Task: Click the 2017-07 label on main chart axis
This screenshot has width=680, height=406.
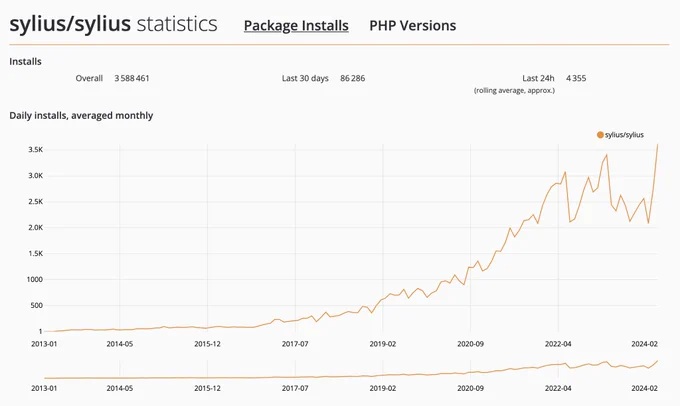Action: click(295, 344)
